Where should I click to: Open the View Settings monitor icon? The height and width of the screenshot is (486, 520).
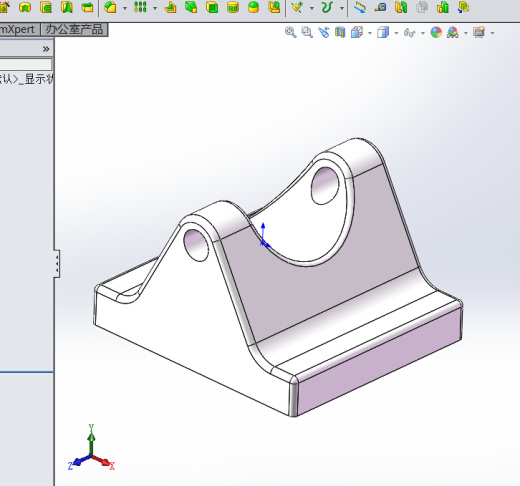(x=479, y=32)
